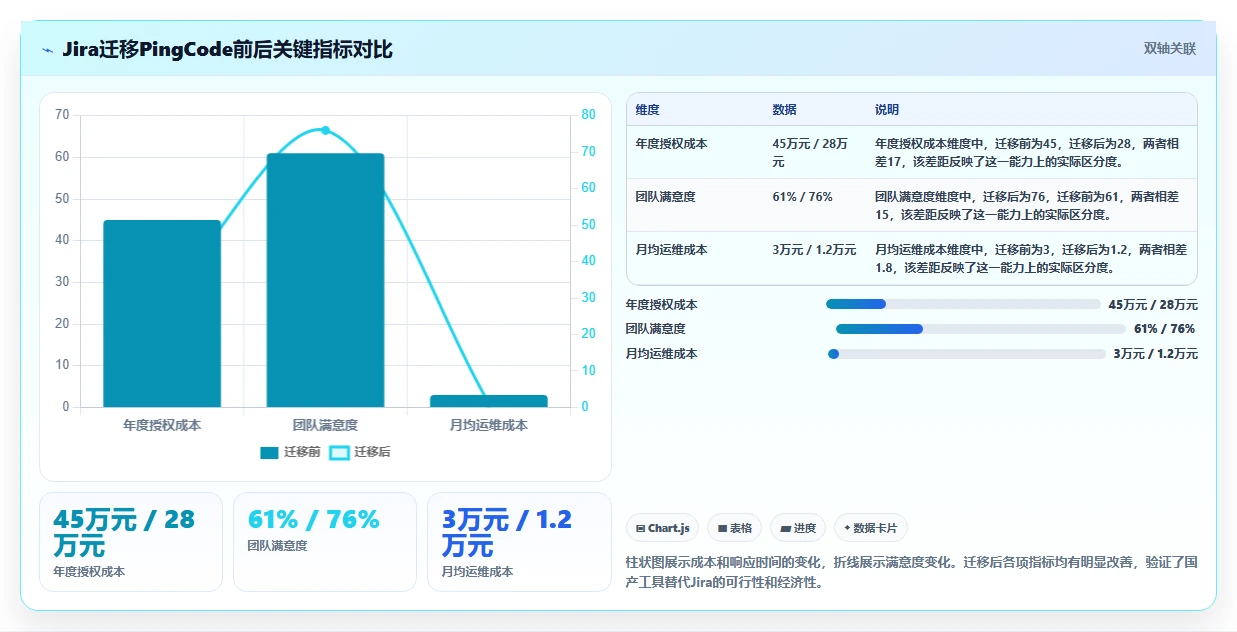Click x-axis label 团队满意度
The image size is (1237, 632).
point(325,425)
